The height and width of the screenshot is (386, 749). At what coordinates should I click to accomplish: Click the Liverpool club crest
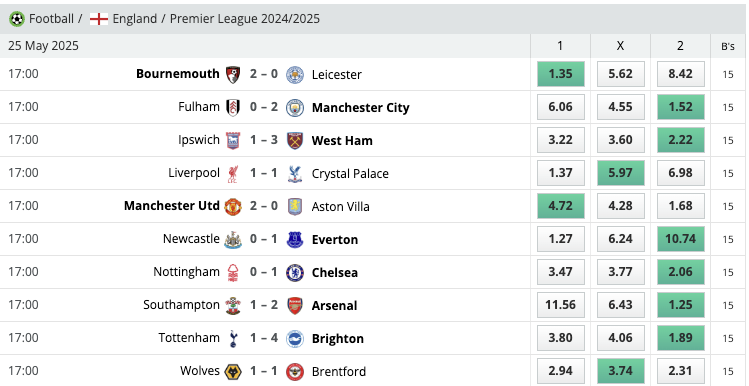pos(233,174)
